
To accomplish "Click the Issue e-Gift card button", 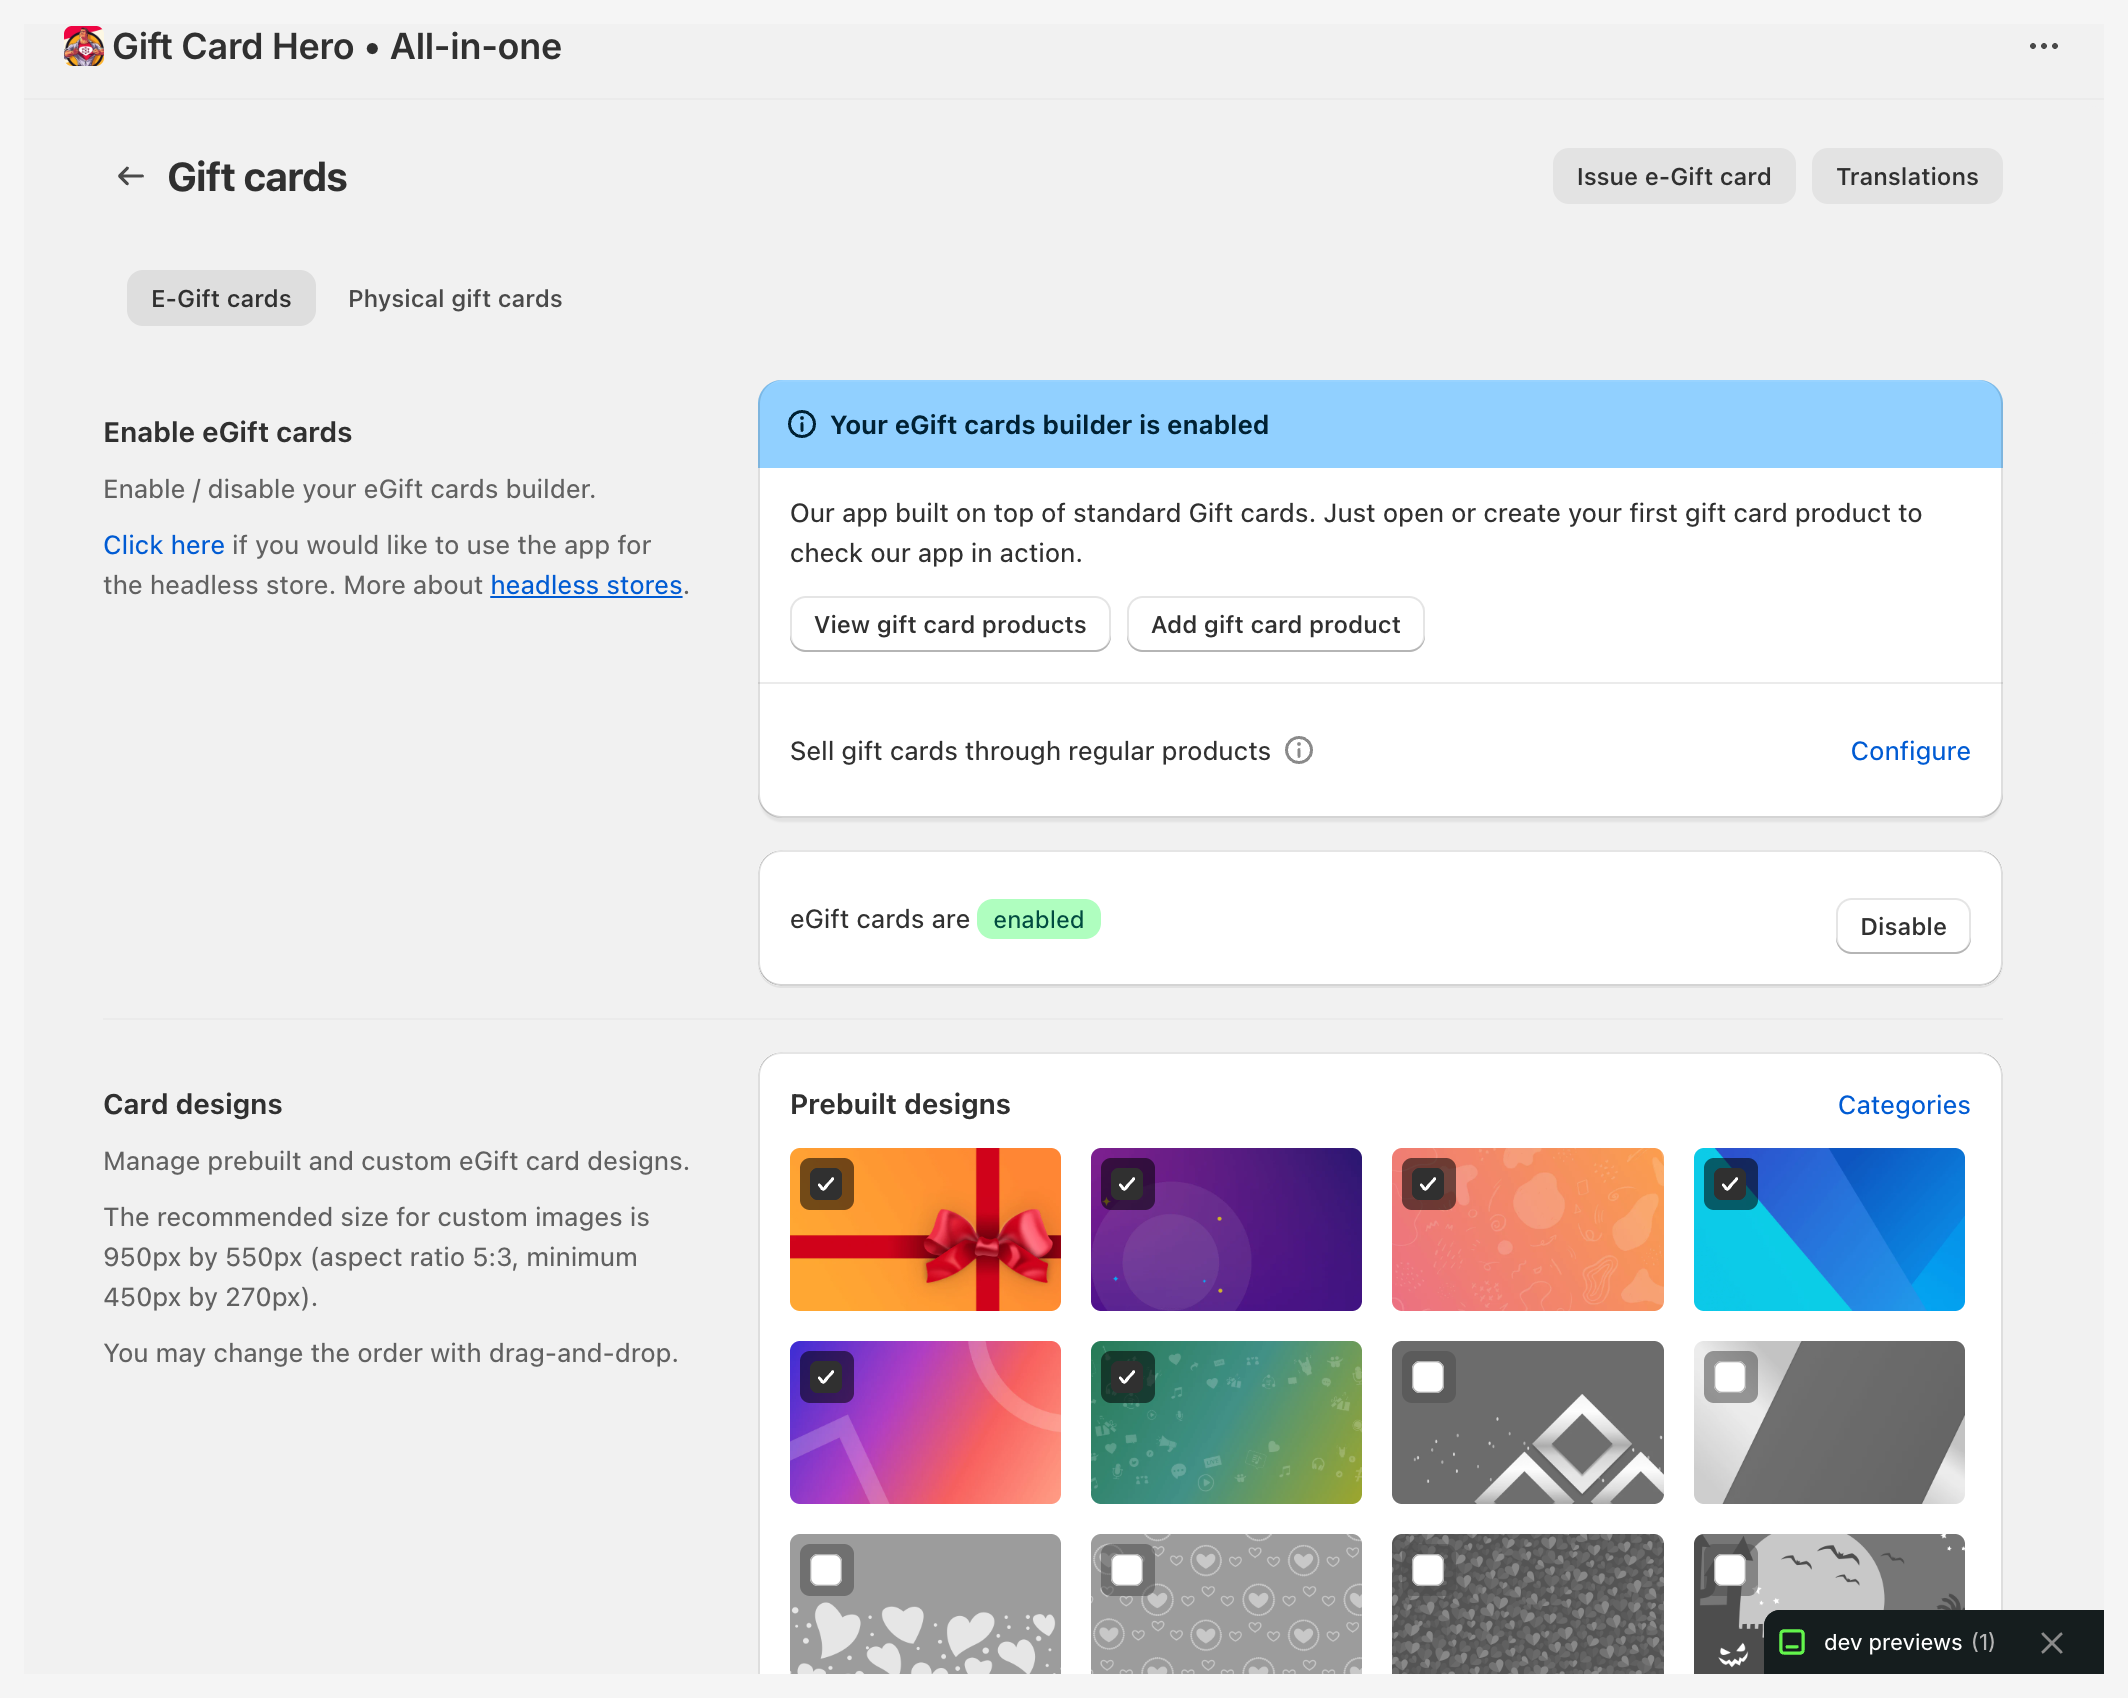I will tap(1673, 177).
